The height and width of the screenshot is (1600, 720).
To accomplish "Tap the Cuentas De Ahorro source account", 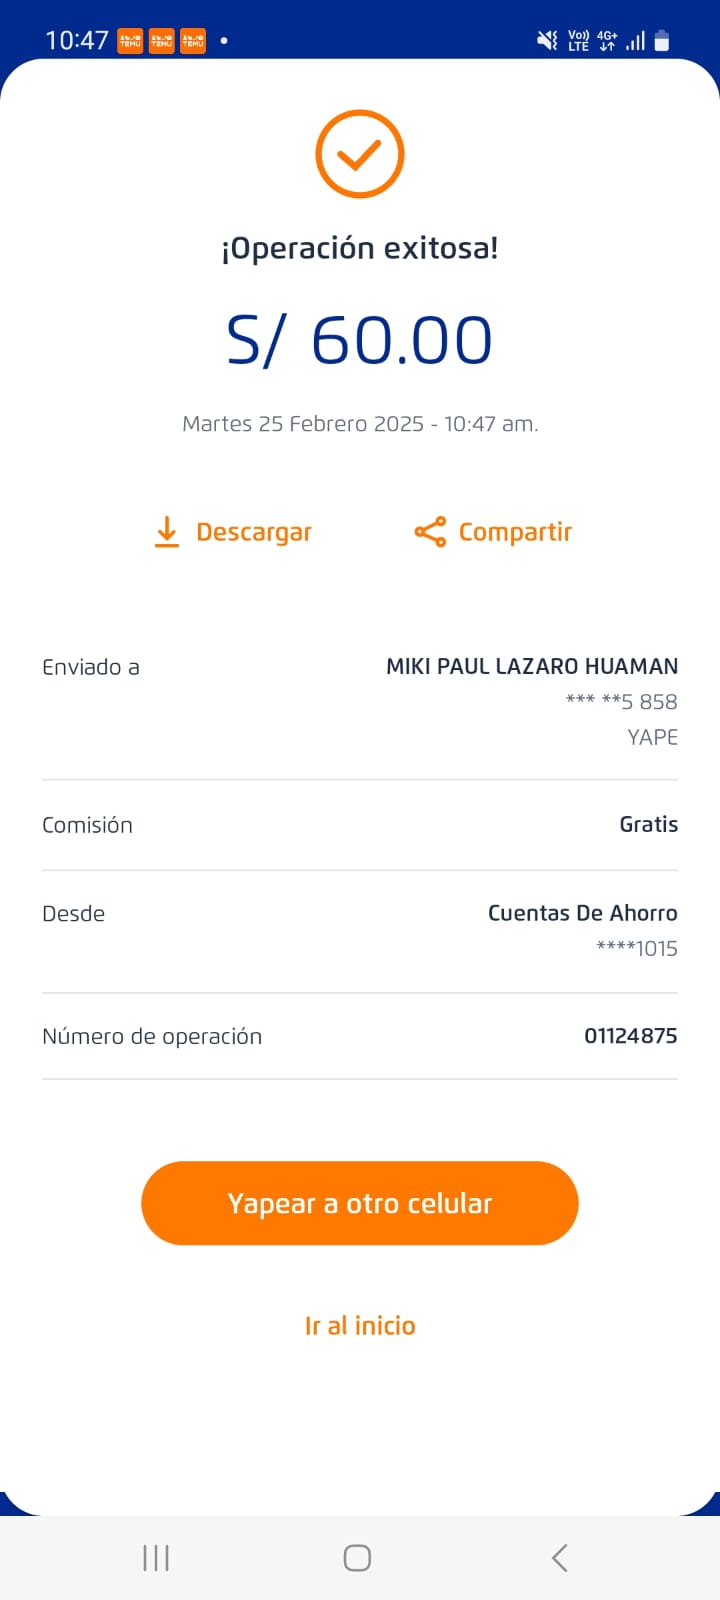I will (582, 913).
